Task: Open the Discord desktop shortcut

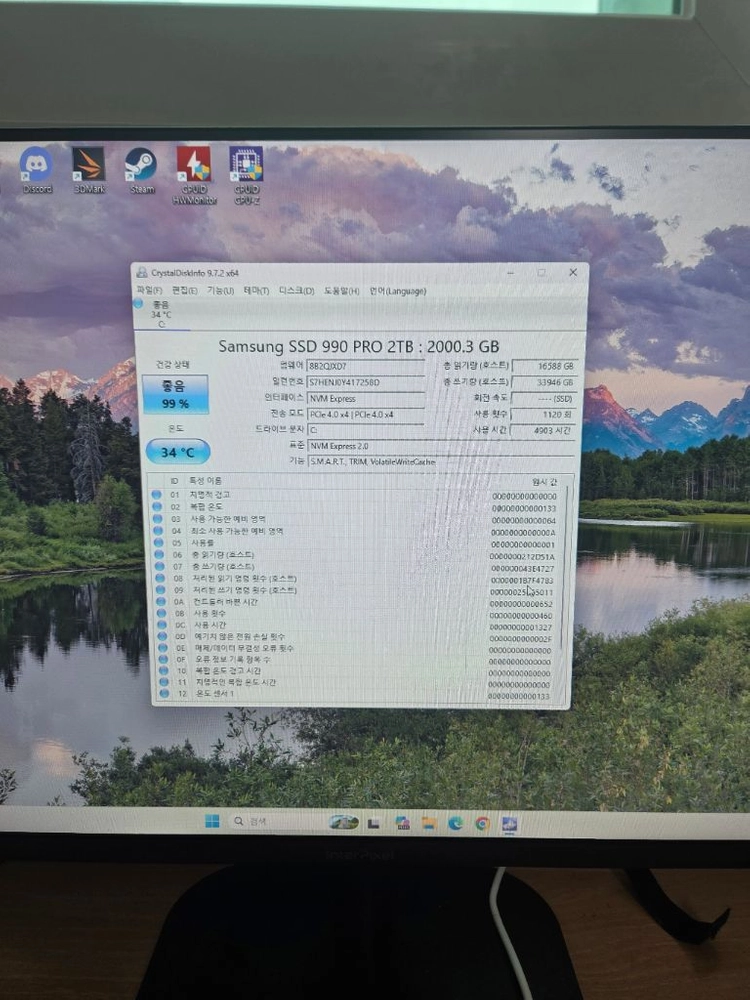Action: tap(36, 170)
